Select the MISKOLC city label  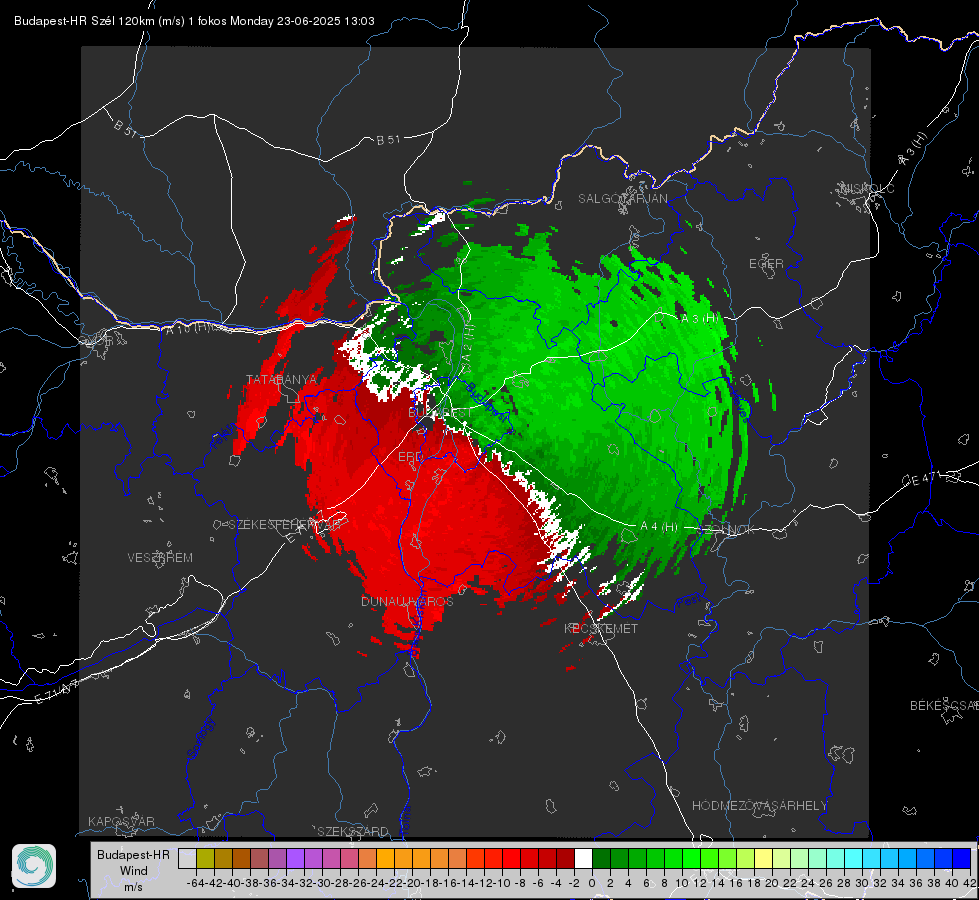[x=867, y=189]
